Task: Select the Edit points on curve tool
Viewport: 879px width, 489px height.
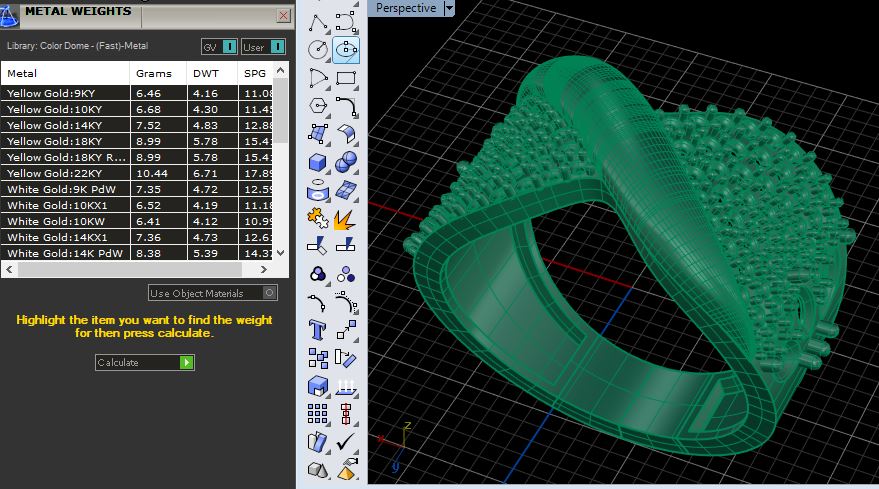Action: click(x=318, y=302)
